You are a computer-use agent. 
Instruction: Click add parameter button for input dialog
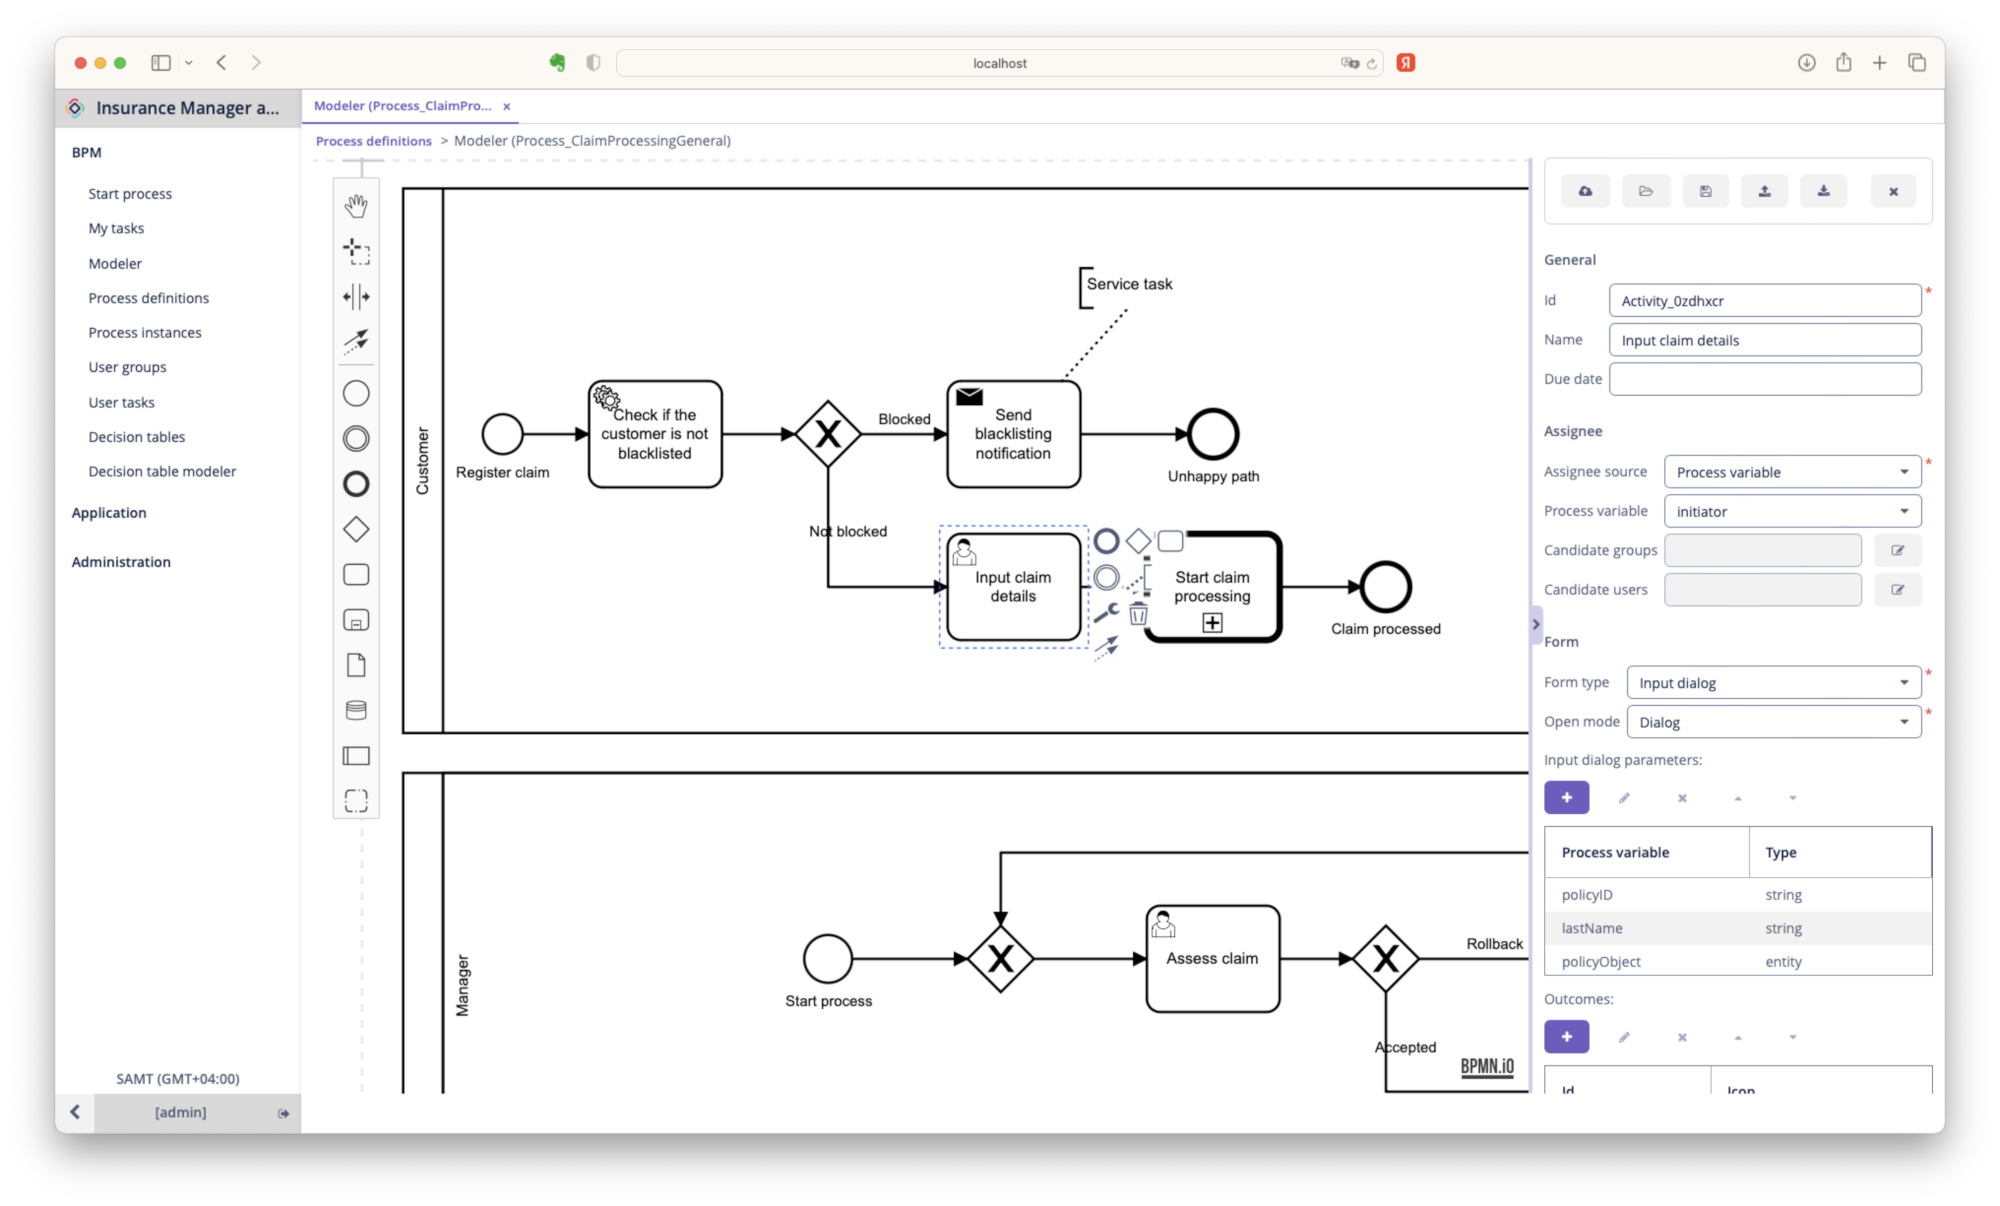(1566, 796)
